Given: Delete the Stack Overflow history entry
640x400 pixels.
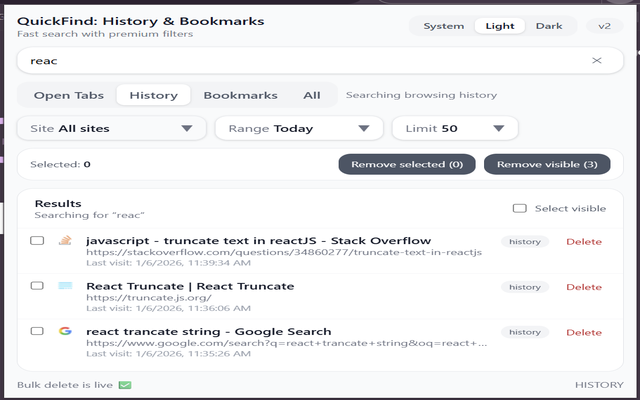Looking at the screenshot, I should pyautogui.click(x=584, y=242).
